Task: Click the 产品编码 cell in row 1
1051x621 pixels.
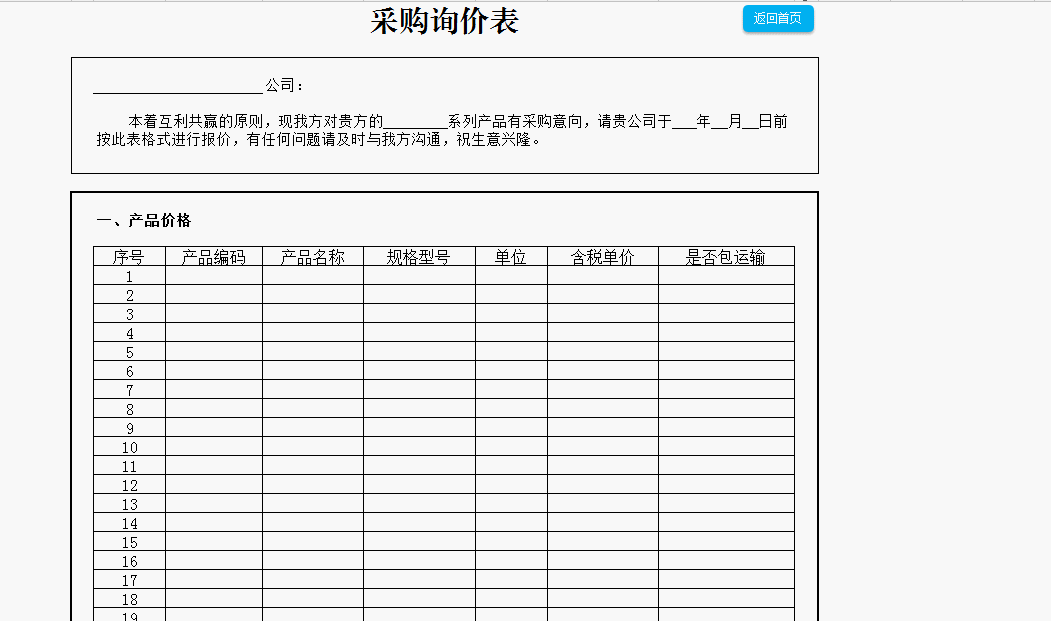Action: tap(214, 276)
